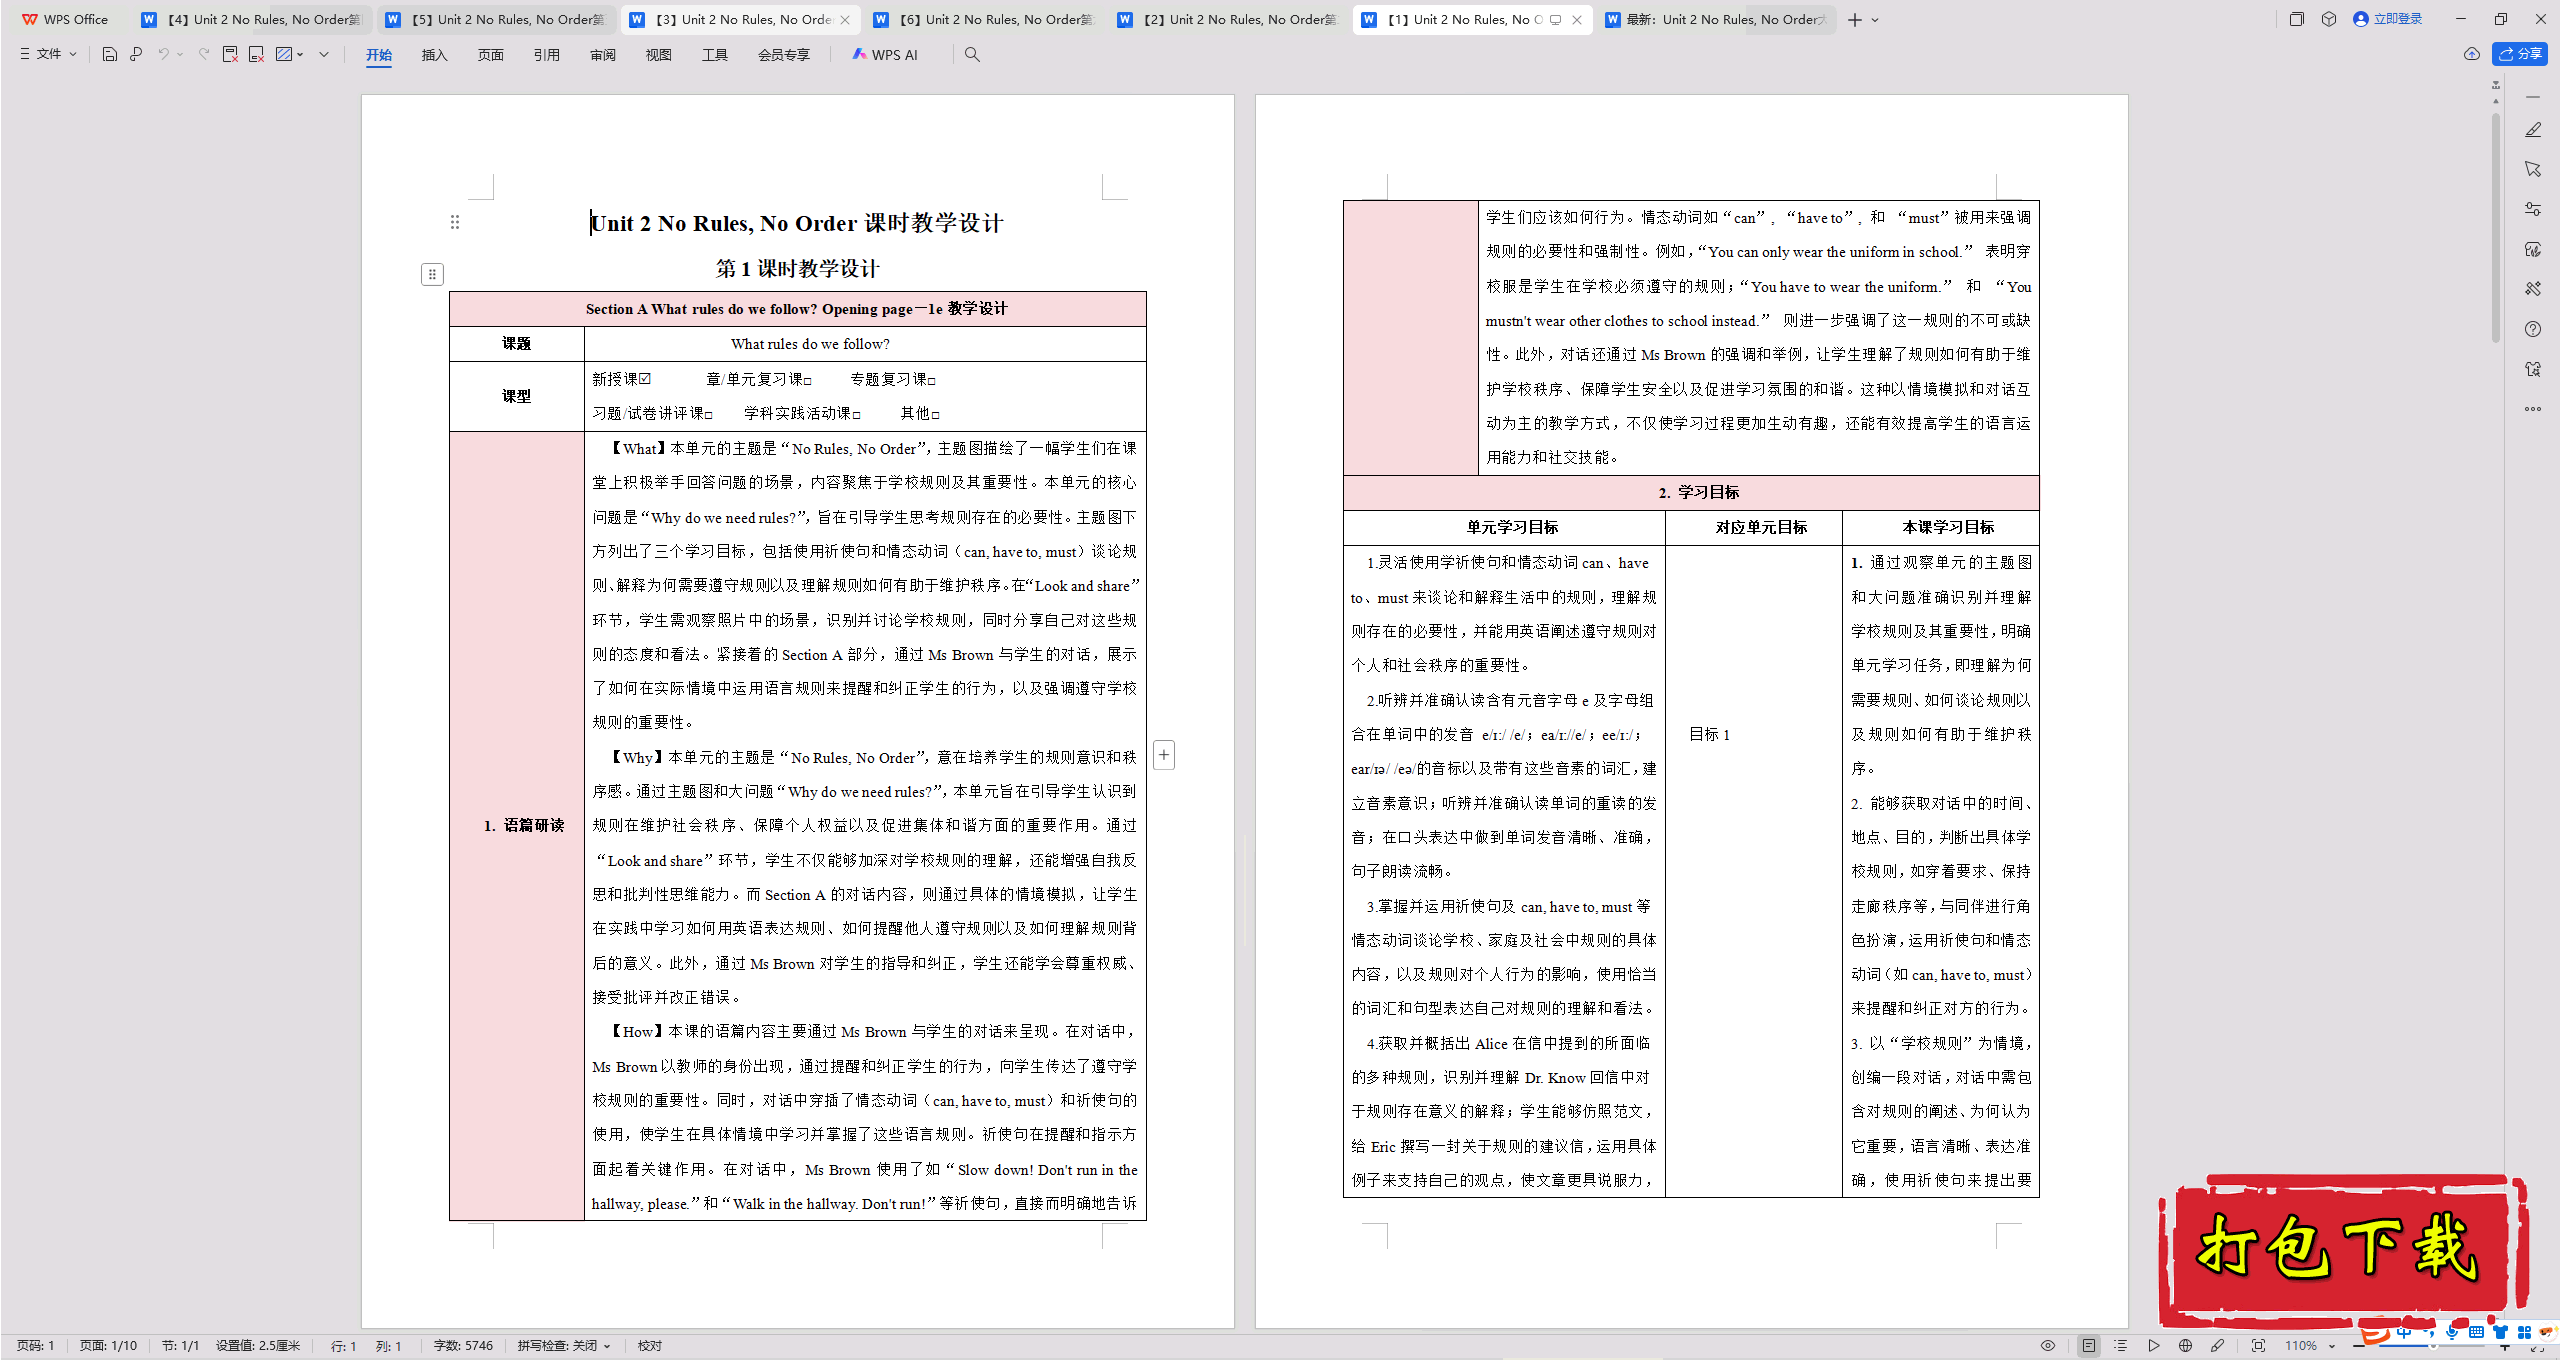The image size is (2560, 1360).
Task: Click the zoom out minus button
Action: (2360, 1346)
